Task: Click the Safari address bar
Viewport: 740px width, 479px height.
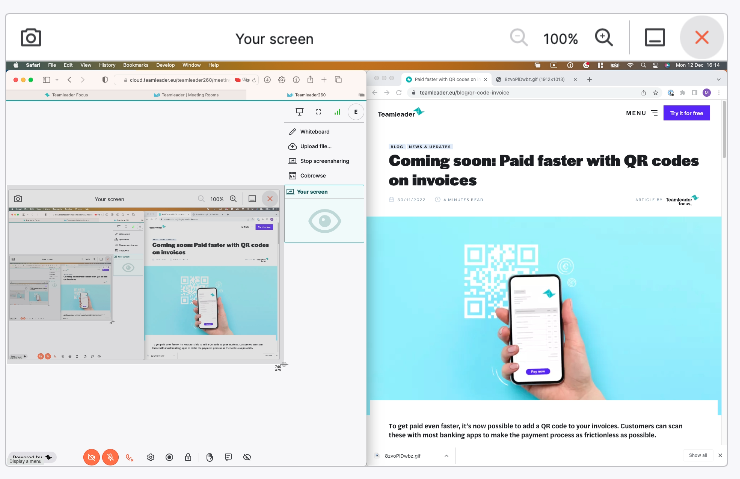Action: [186, 80]
